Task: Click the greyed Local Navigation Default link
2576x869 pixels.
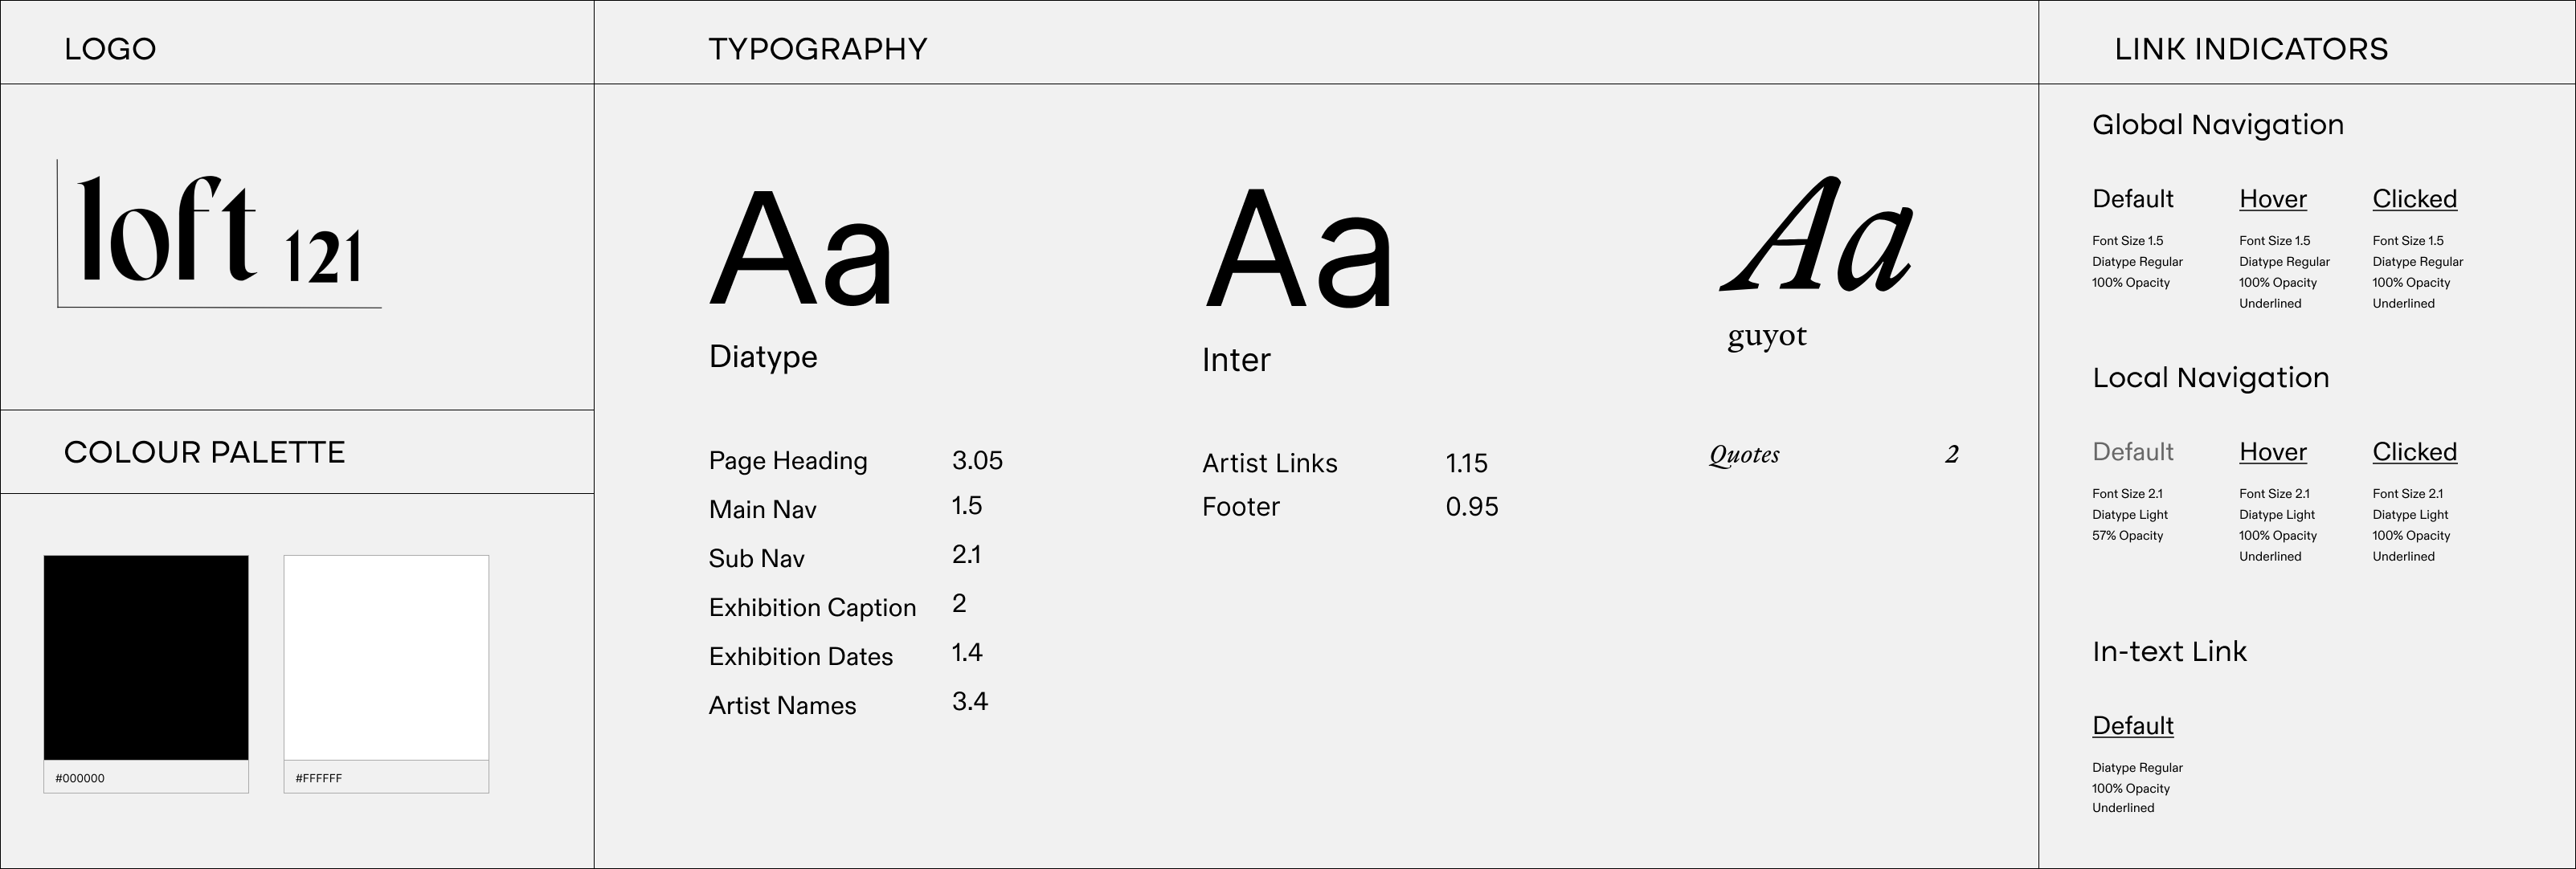Action: (2132, 452)
